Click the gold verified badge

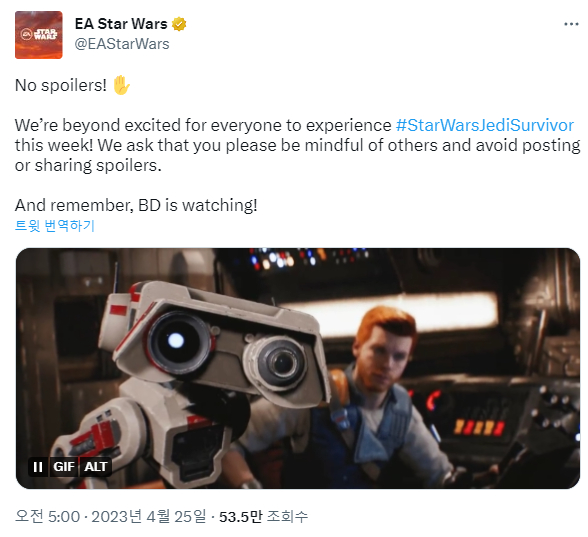tap(179, 24)
